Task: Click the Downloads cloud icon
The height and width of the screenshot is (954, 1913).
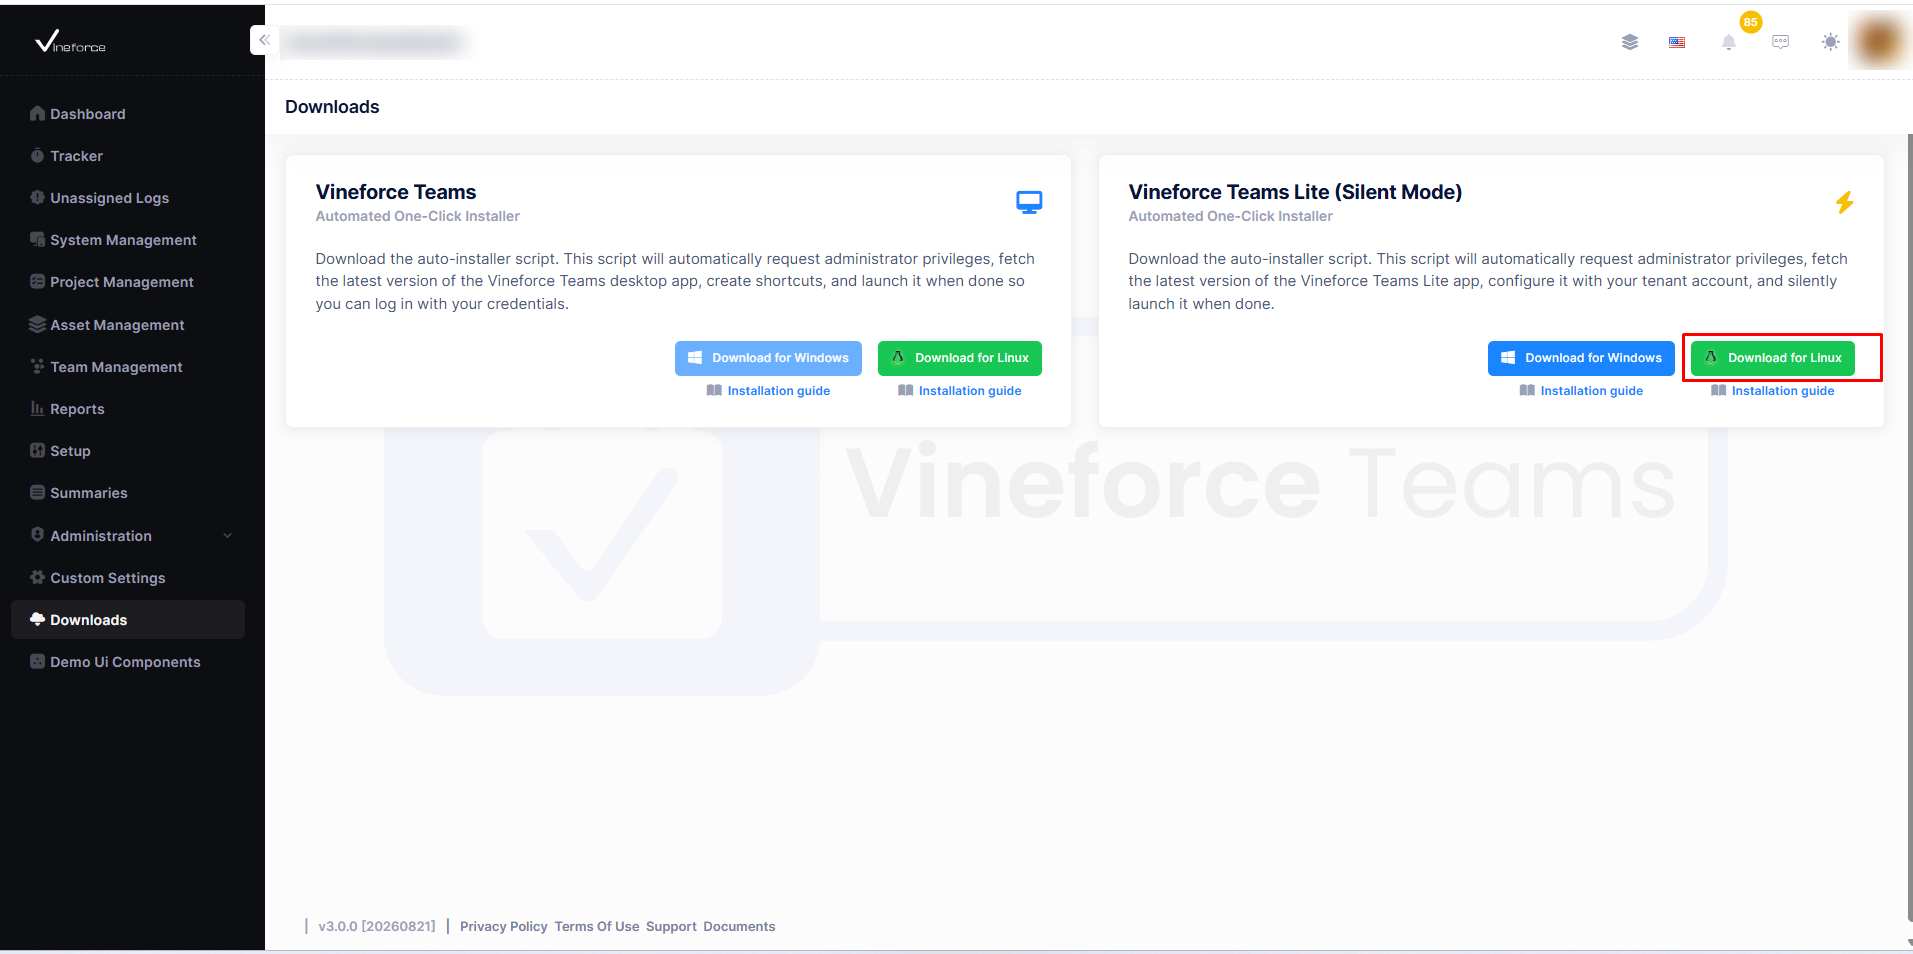Action: [x=37, y=619]
